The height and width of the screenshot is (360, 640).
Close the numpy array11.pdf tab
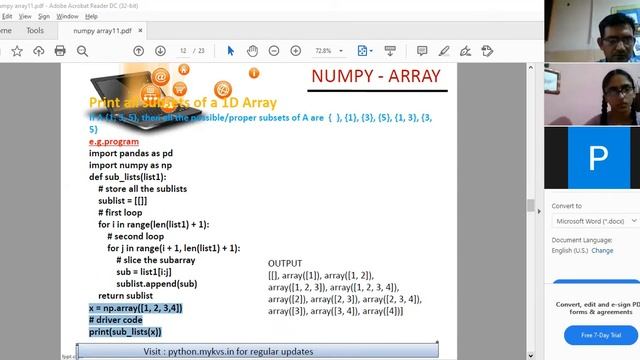140,31
